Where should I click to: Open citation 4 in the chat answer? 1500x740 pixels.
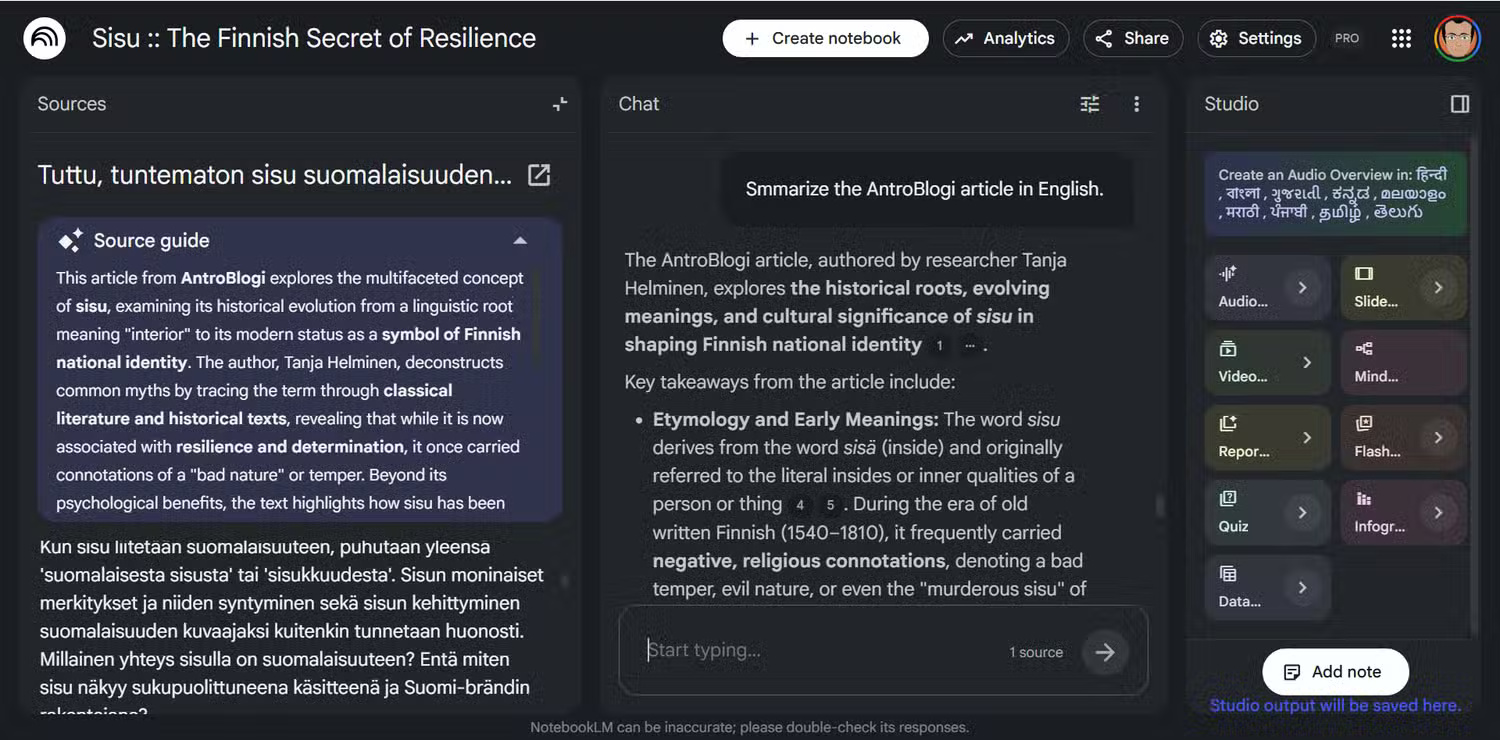800,505
